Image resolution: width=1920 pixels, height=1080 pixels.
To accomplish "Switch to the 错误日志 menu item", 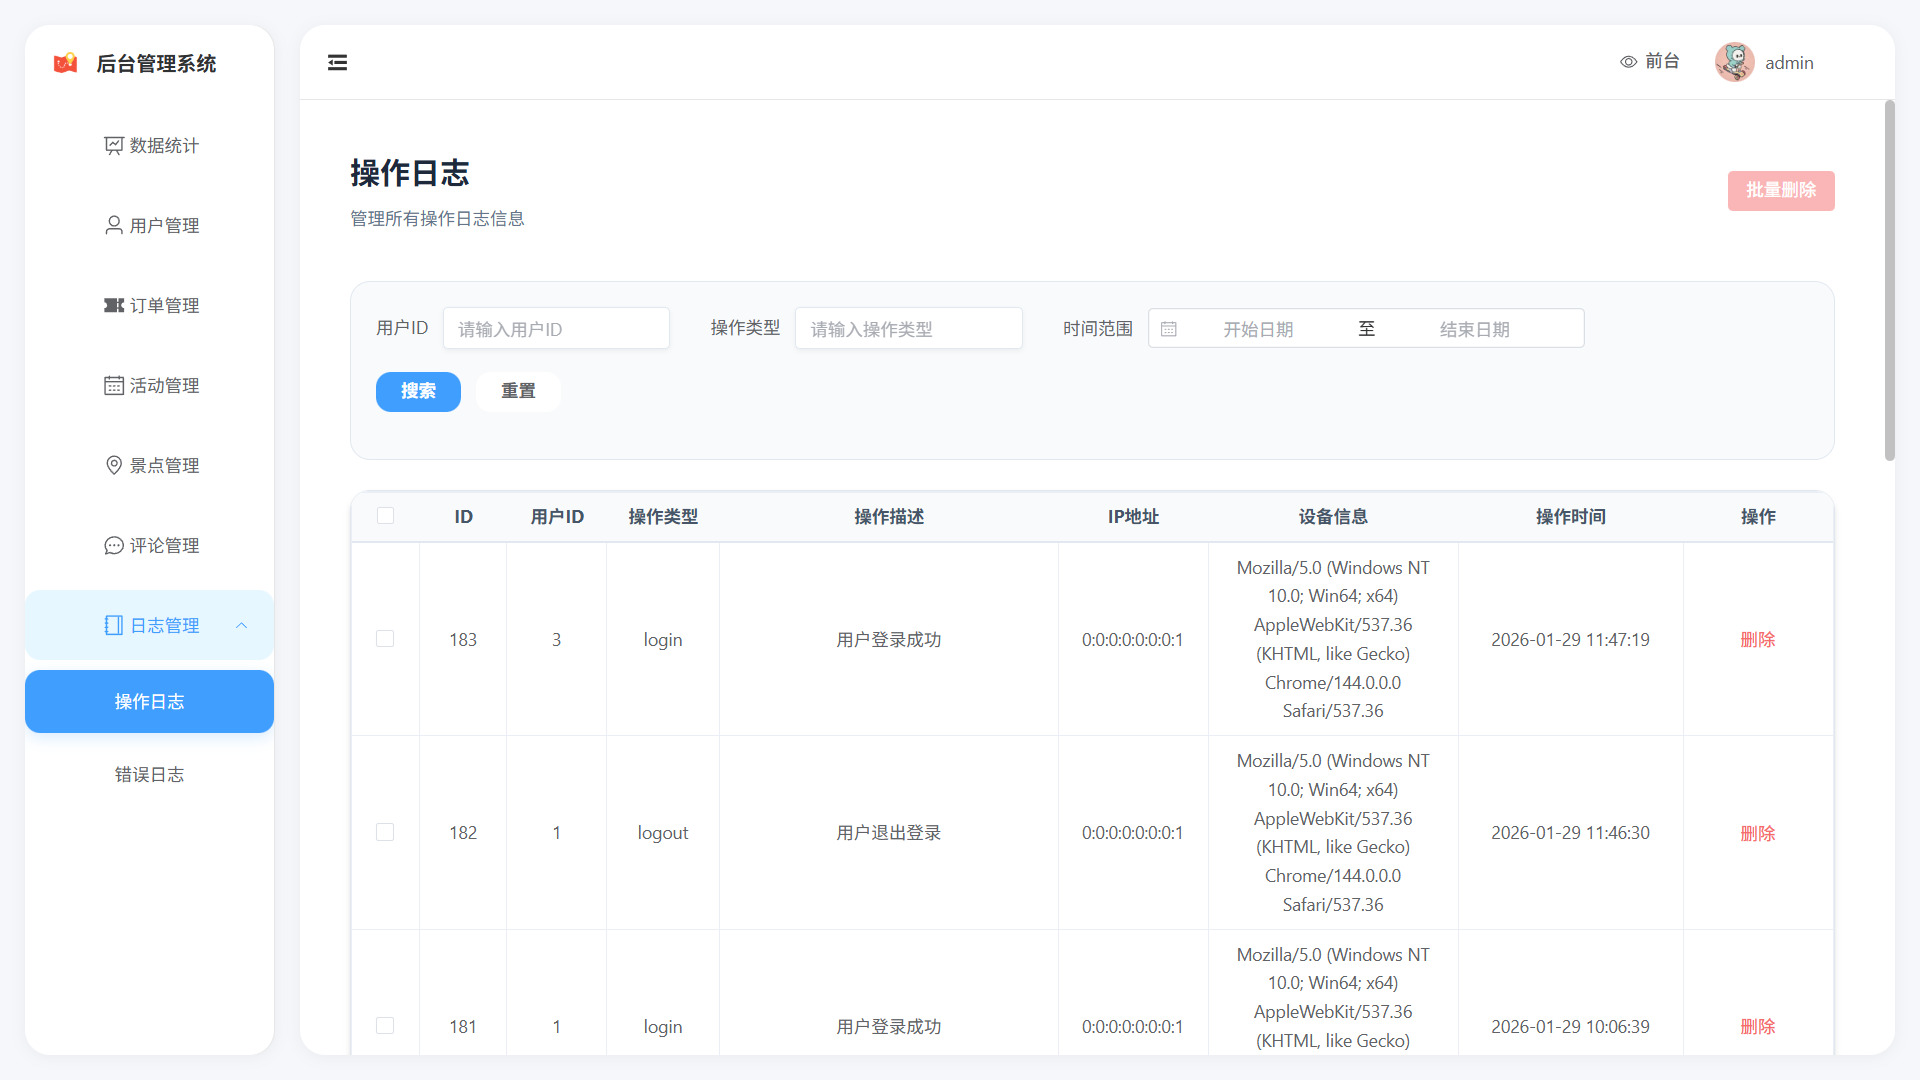I will [149, 775].
